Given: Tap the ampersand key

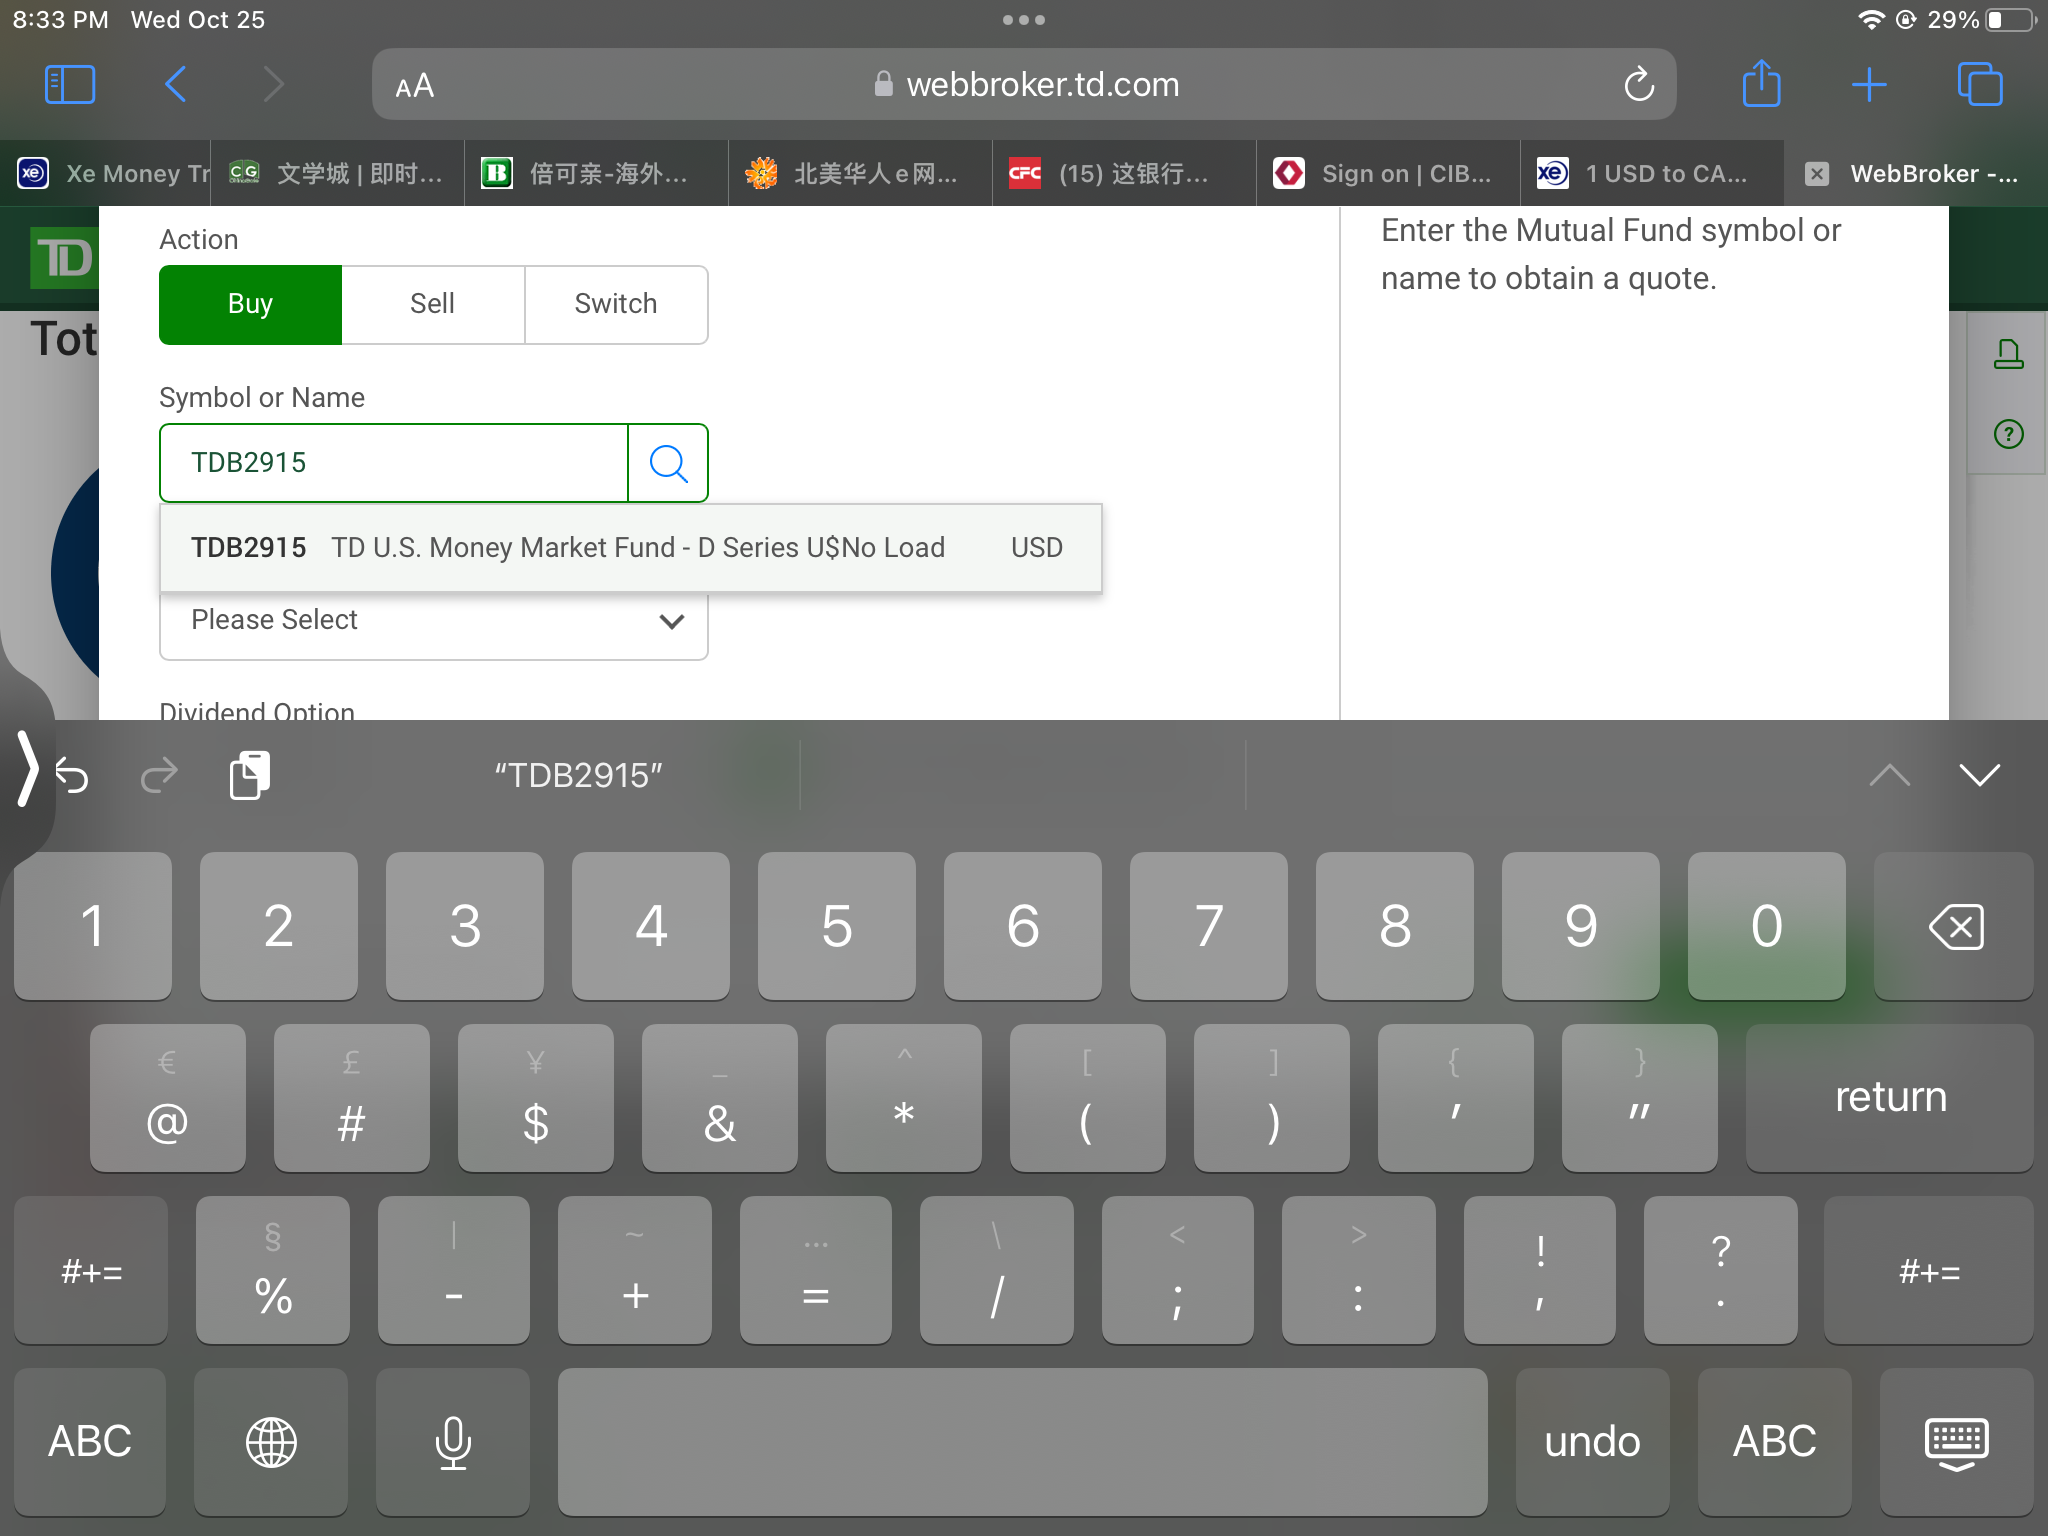Looking at the screenshot, I should (x=719, y=1098).
